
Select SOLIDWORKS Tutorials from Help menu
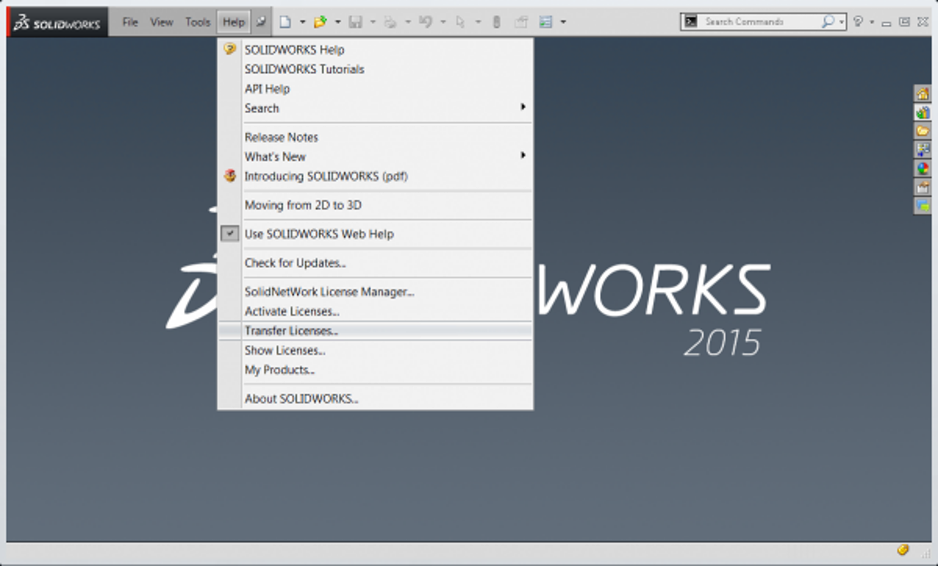375,69
